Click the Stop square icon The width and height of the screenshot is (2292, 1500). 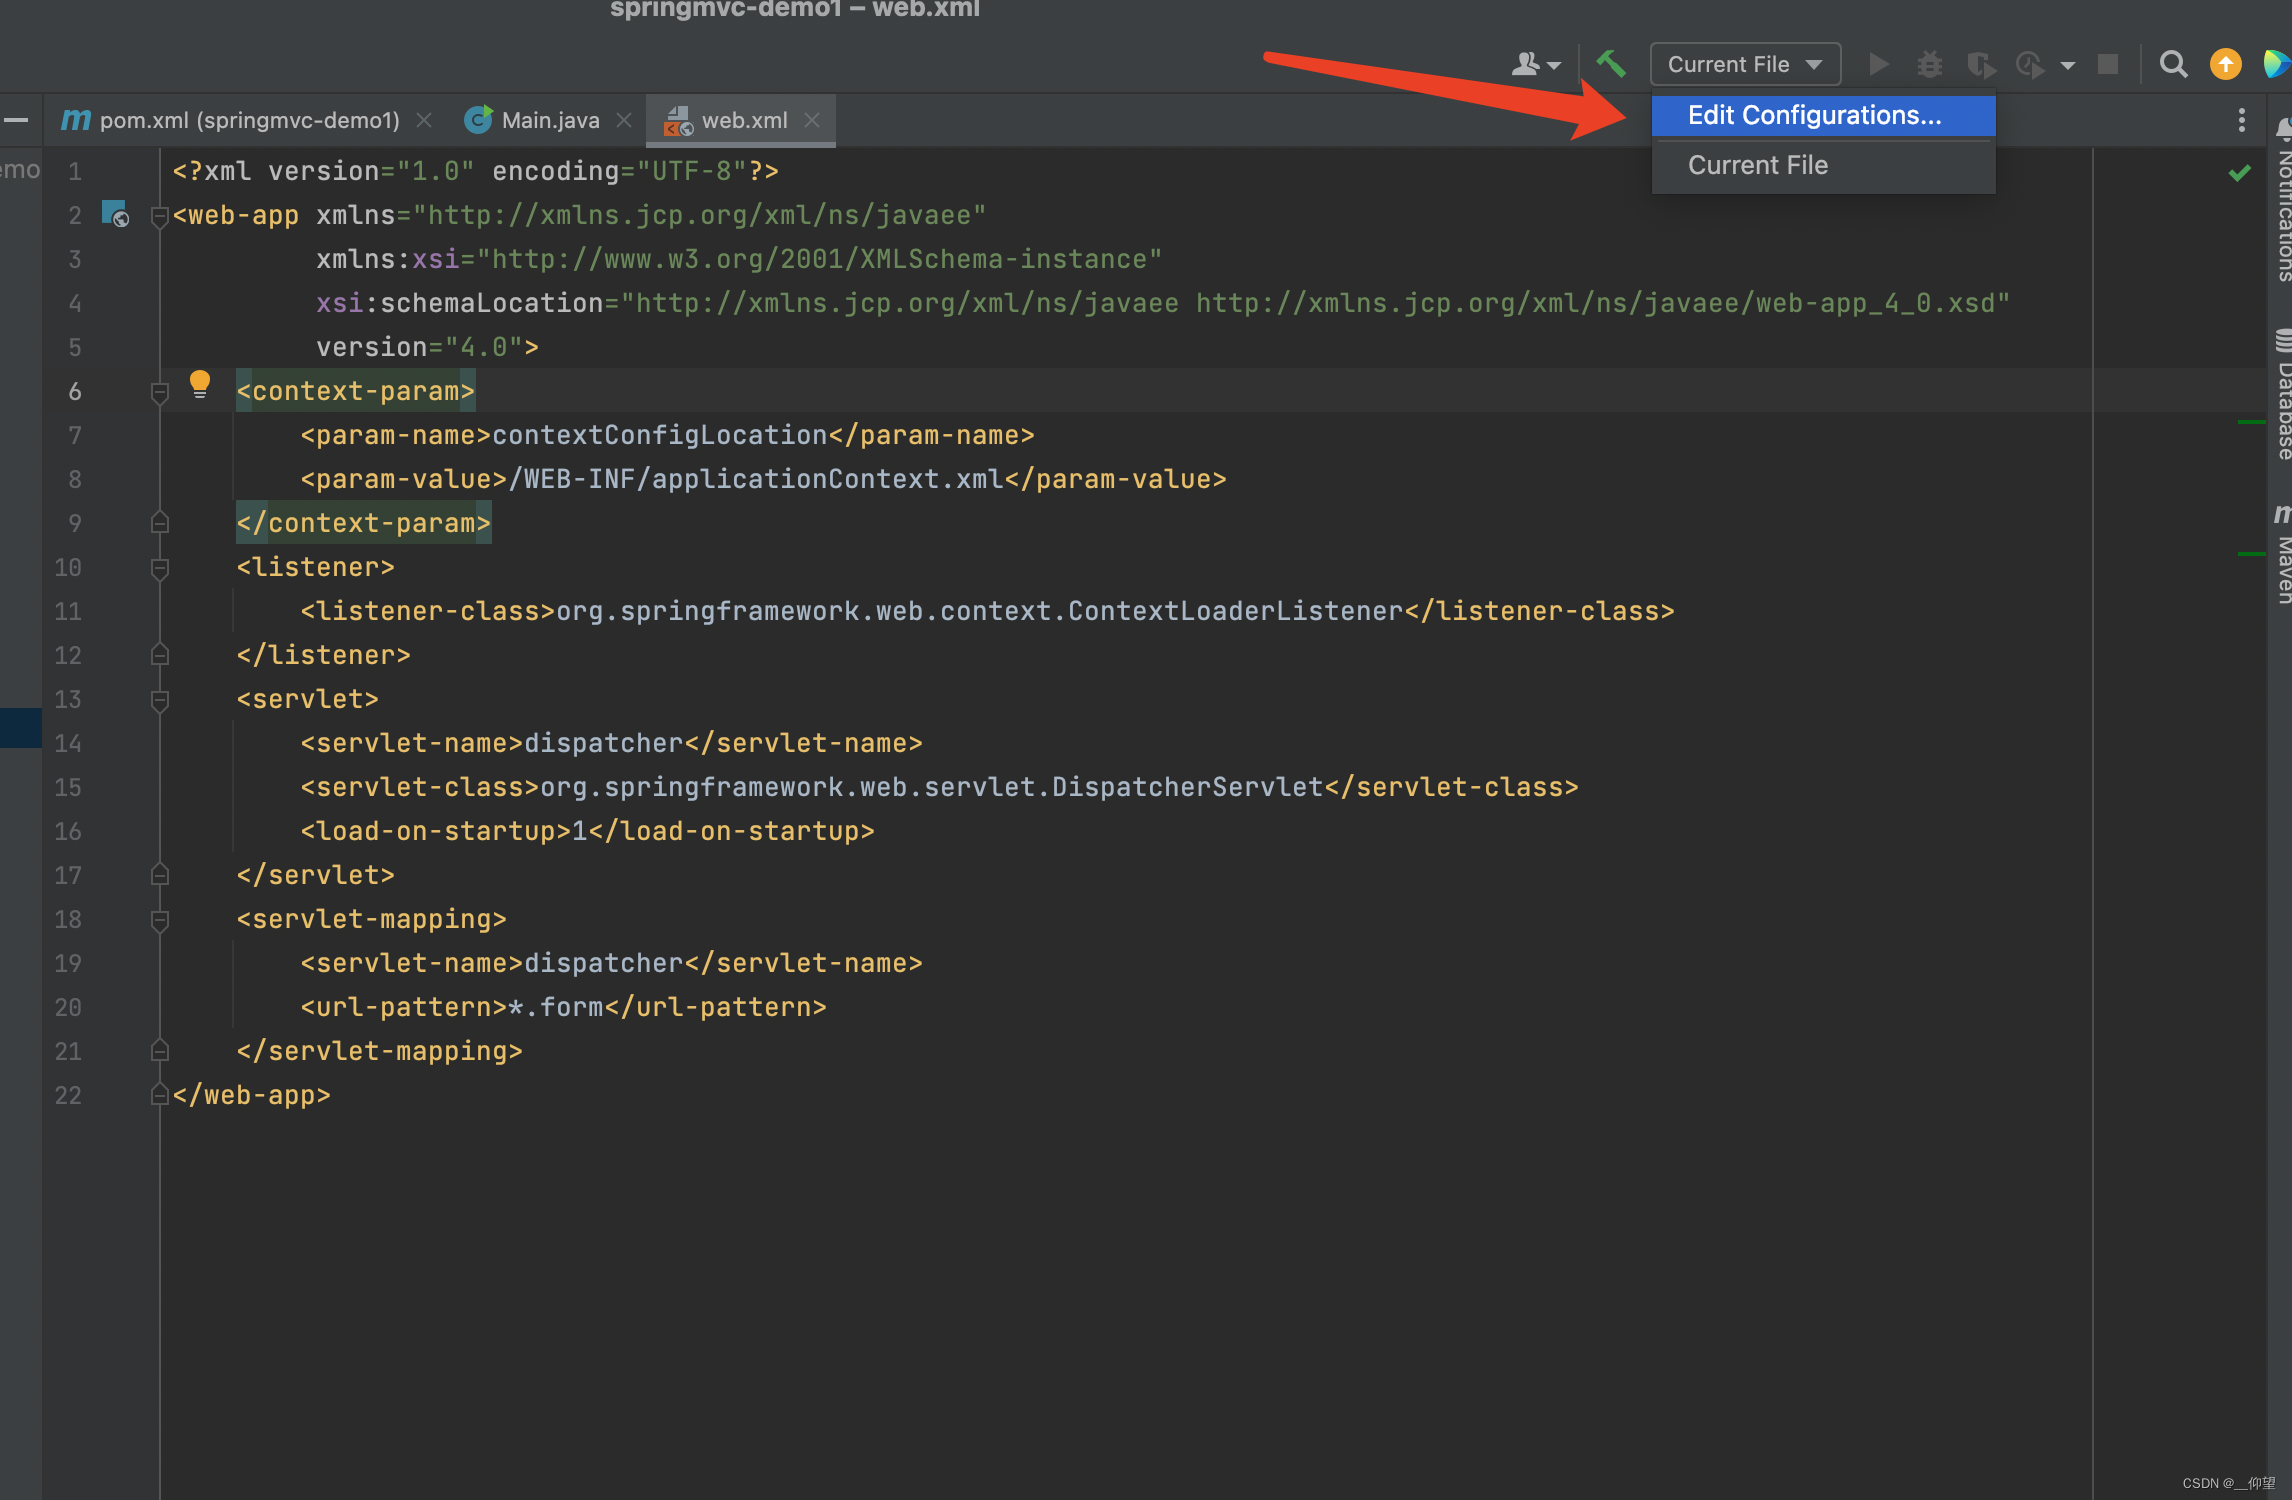pyautogui.click(x=2108, y=64)
